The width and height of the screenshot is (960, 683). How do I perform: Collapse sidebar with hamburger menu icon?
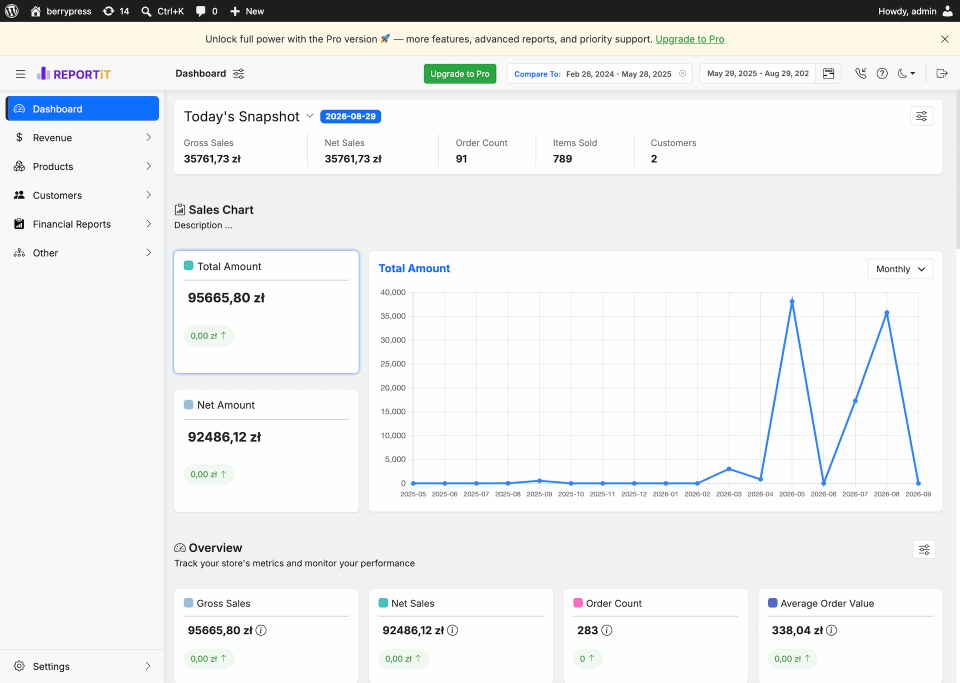20,74
